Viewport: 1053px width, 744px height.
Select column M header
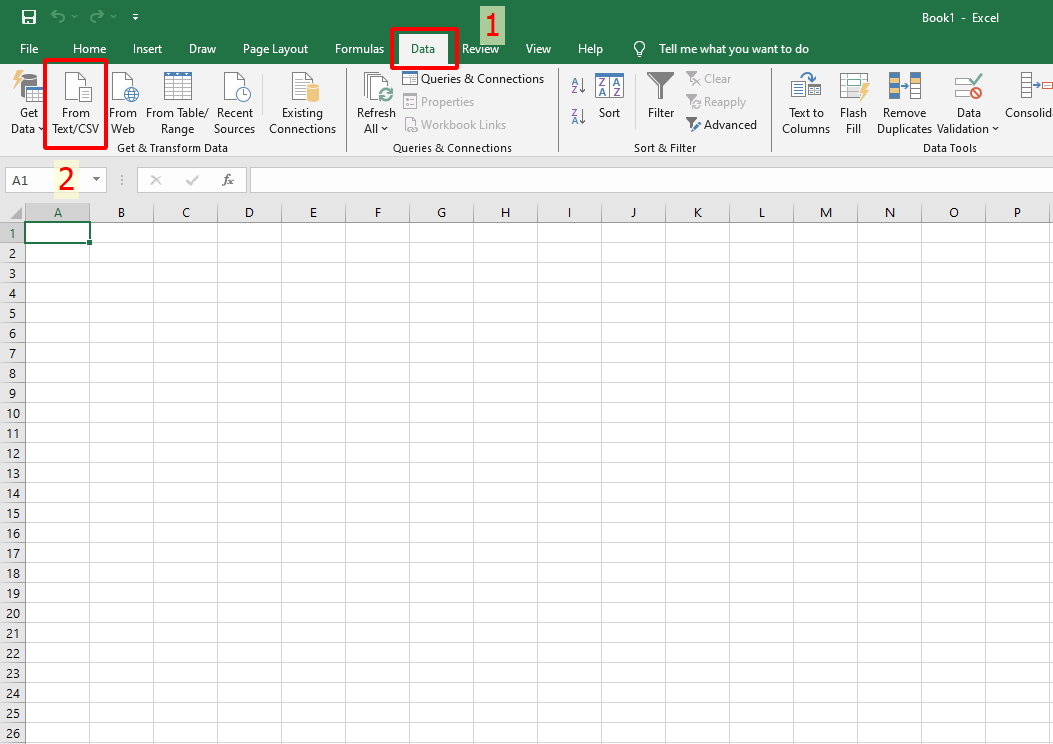[825, 213]
